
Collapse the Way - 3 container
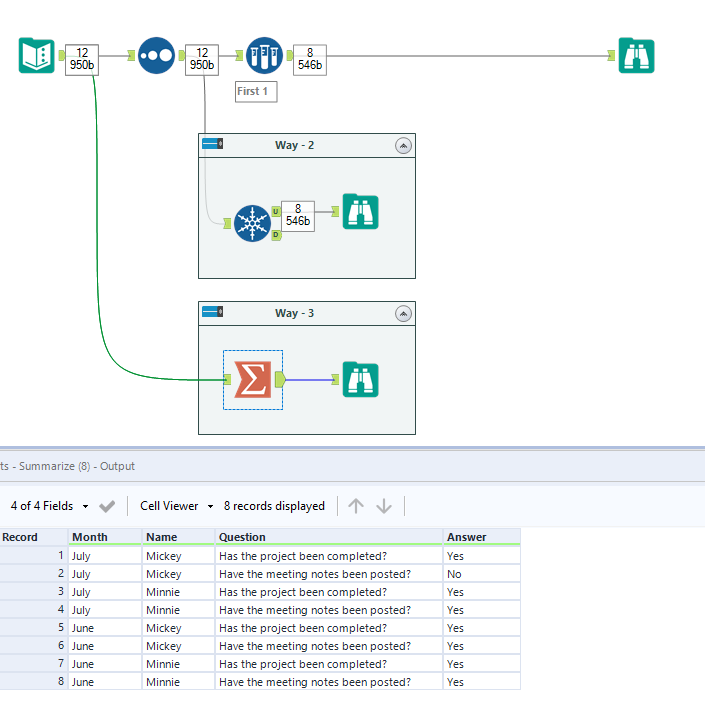pyautogui.click(x=403, y=313)
